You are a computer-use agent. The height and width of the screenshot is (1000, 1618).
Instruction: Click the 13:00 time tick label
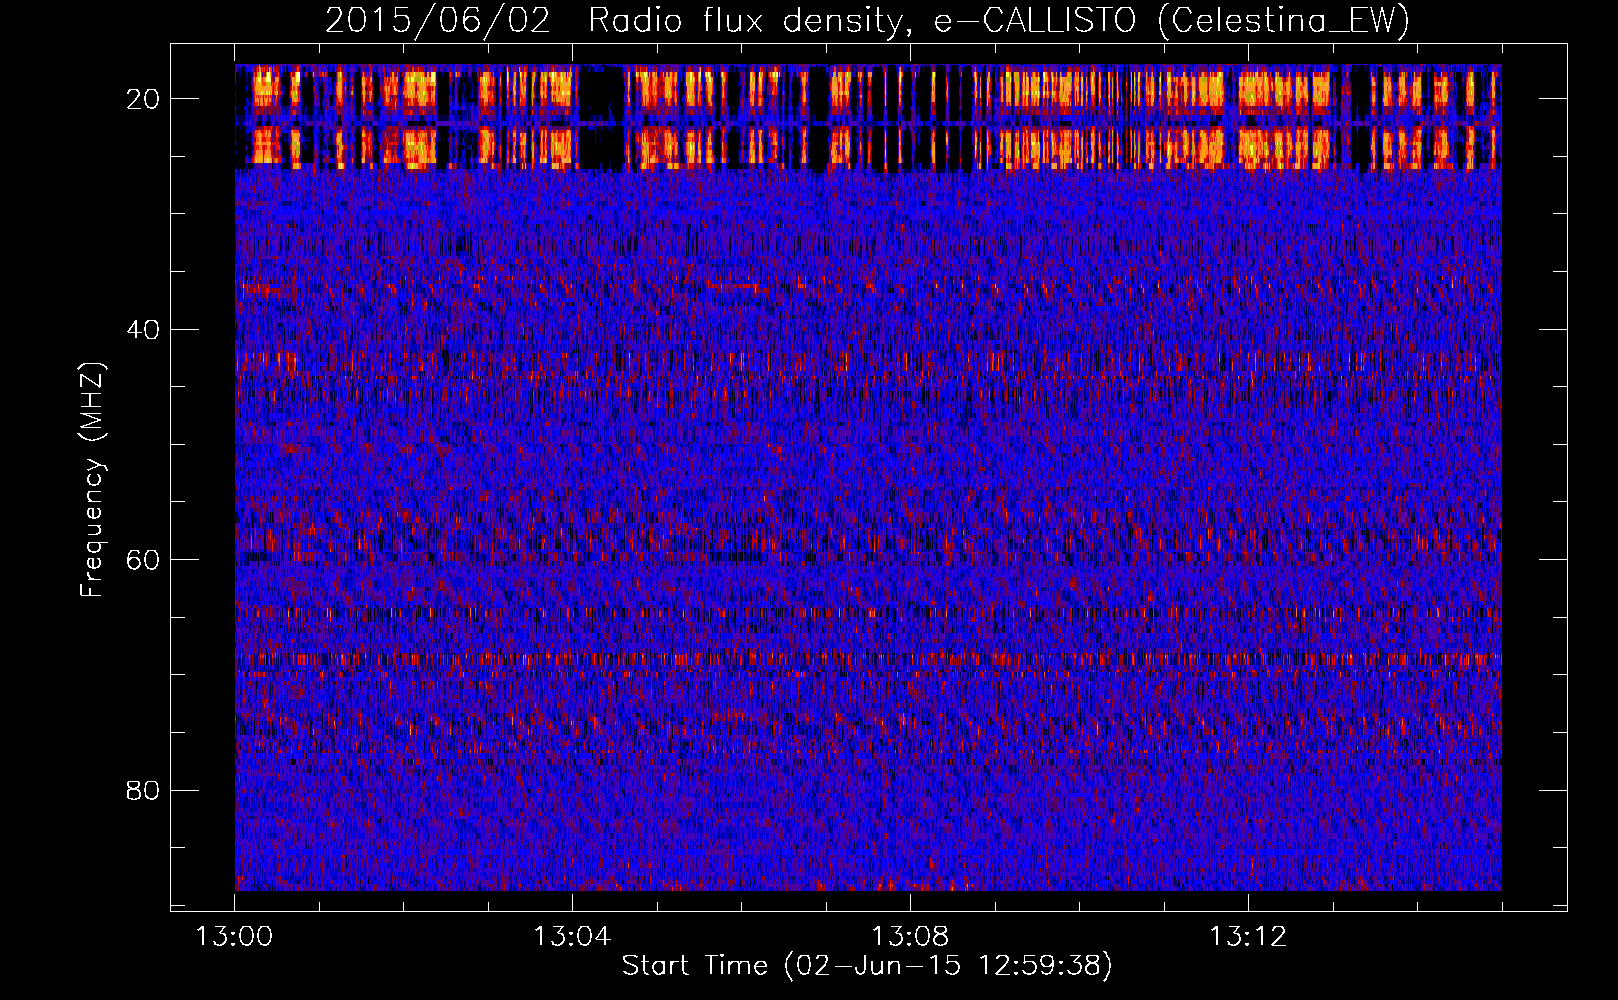coord(234,937)
